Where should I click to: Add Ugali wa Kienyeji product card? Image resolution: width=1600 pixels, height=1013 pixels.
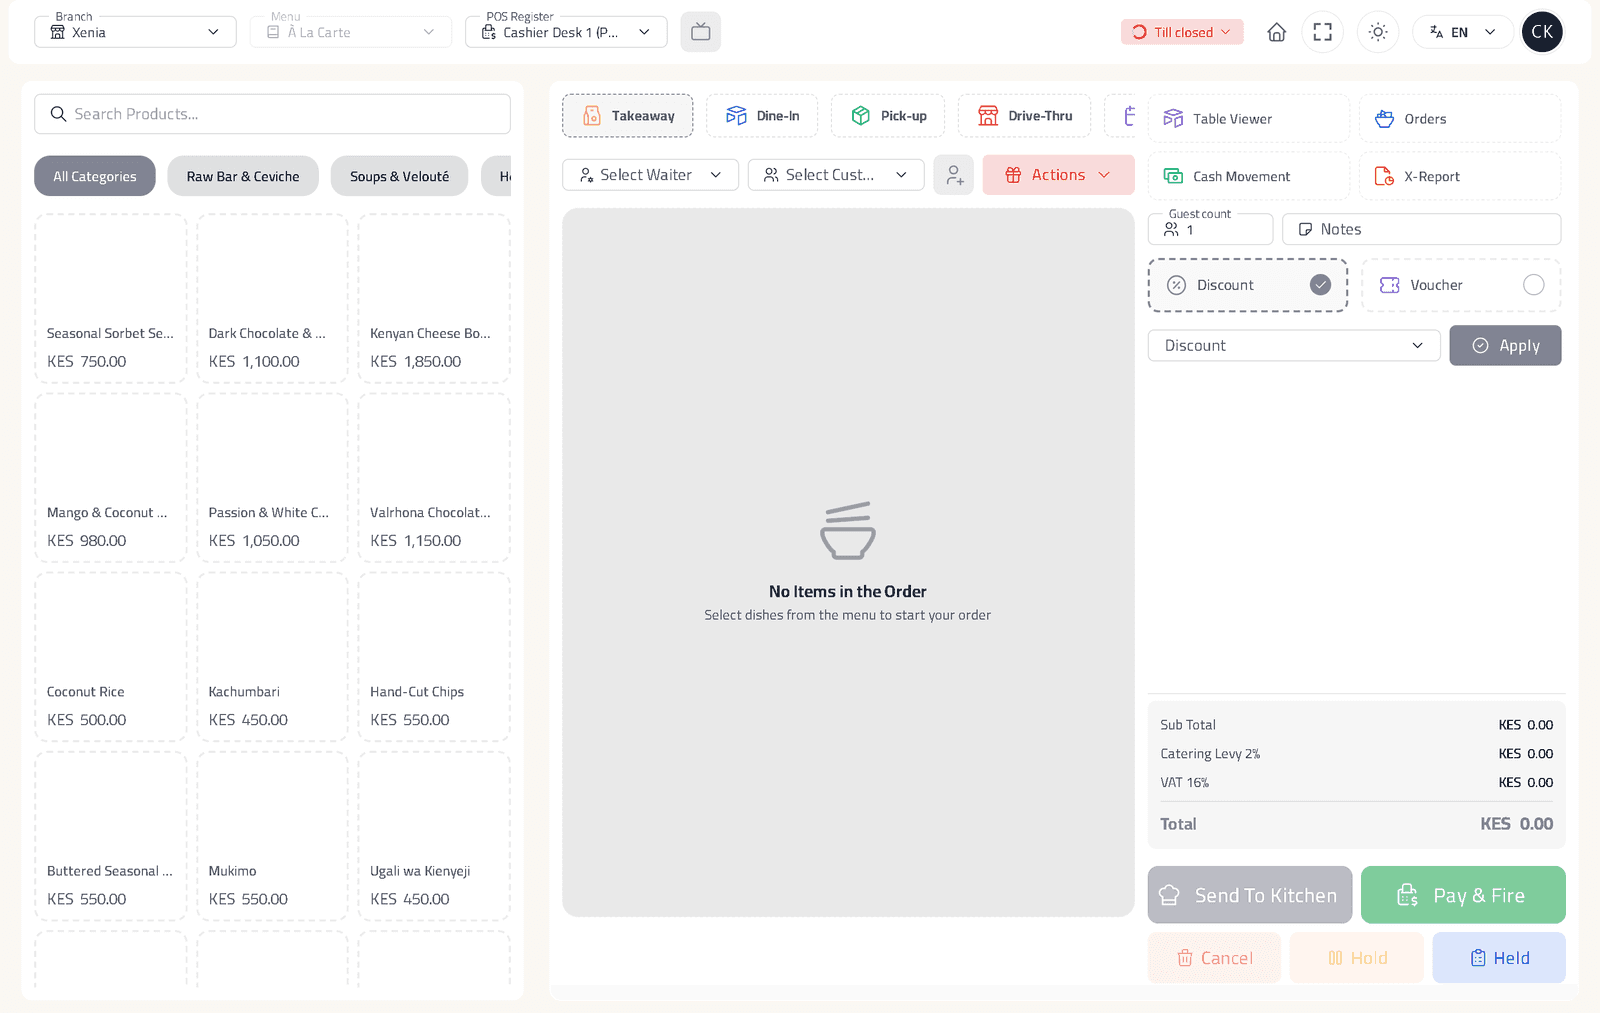pos(434,836)
